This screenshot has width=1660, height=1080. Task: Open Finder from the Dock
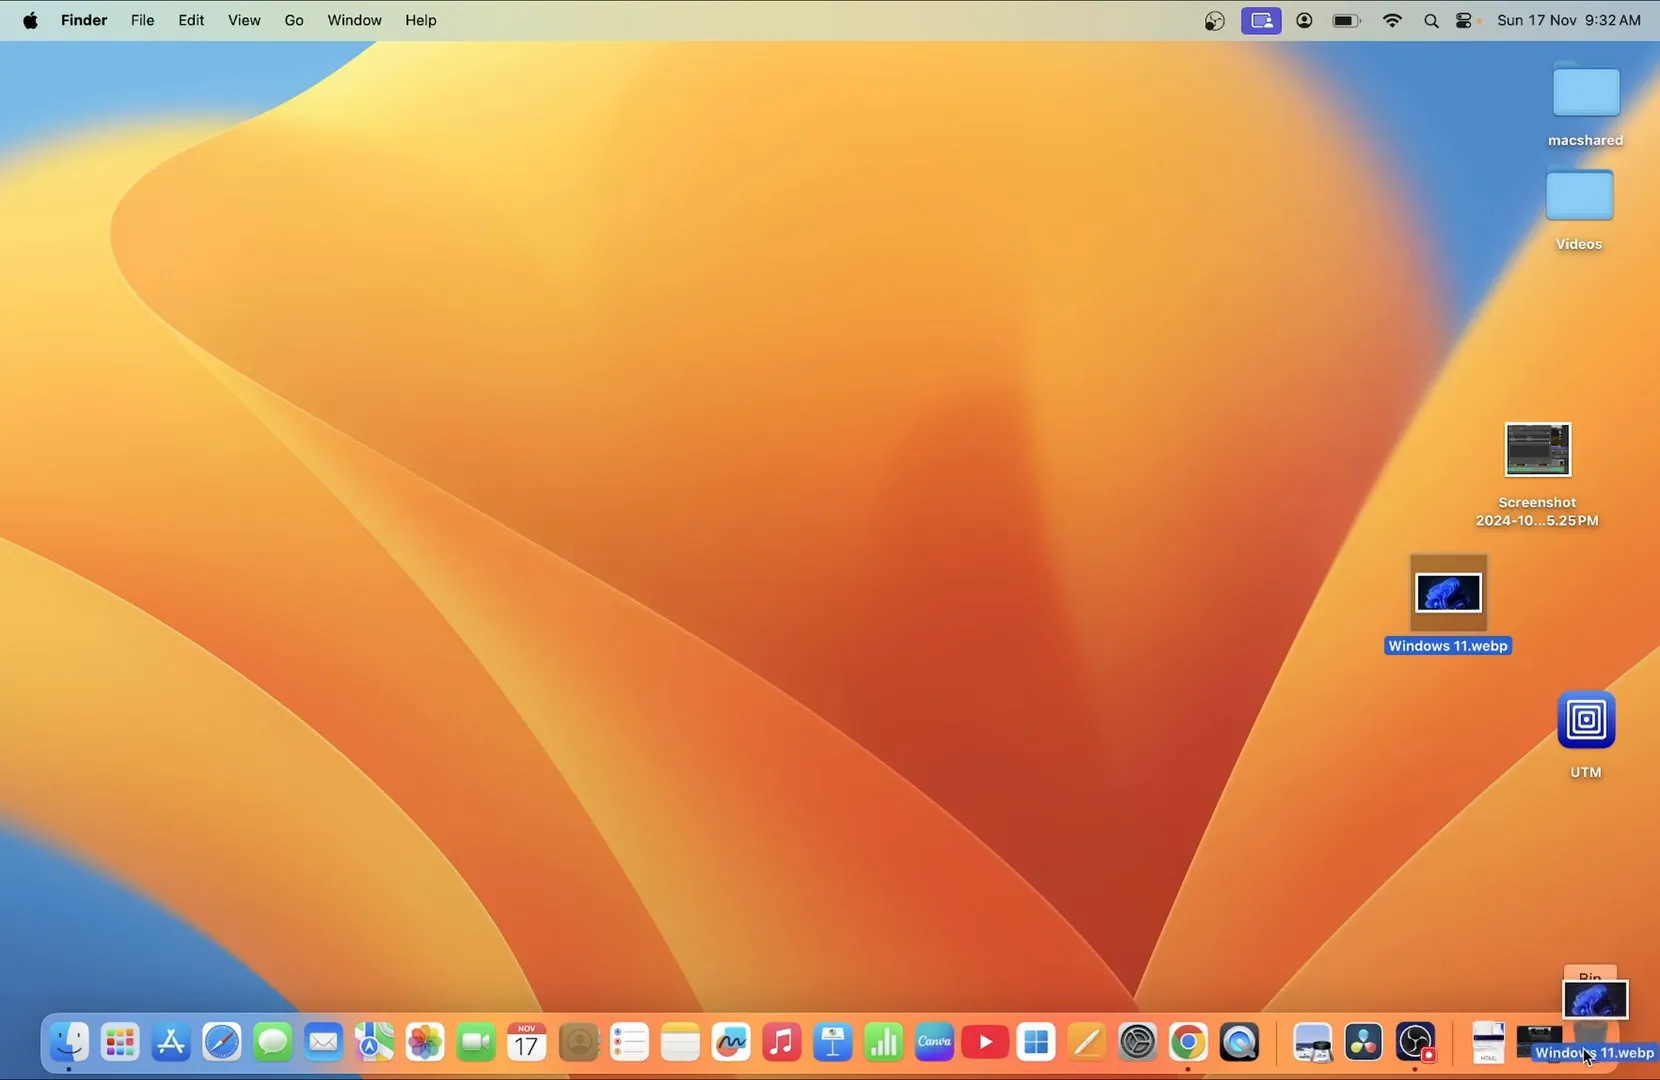click(70, 1043)
